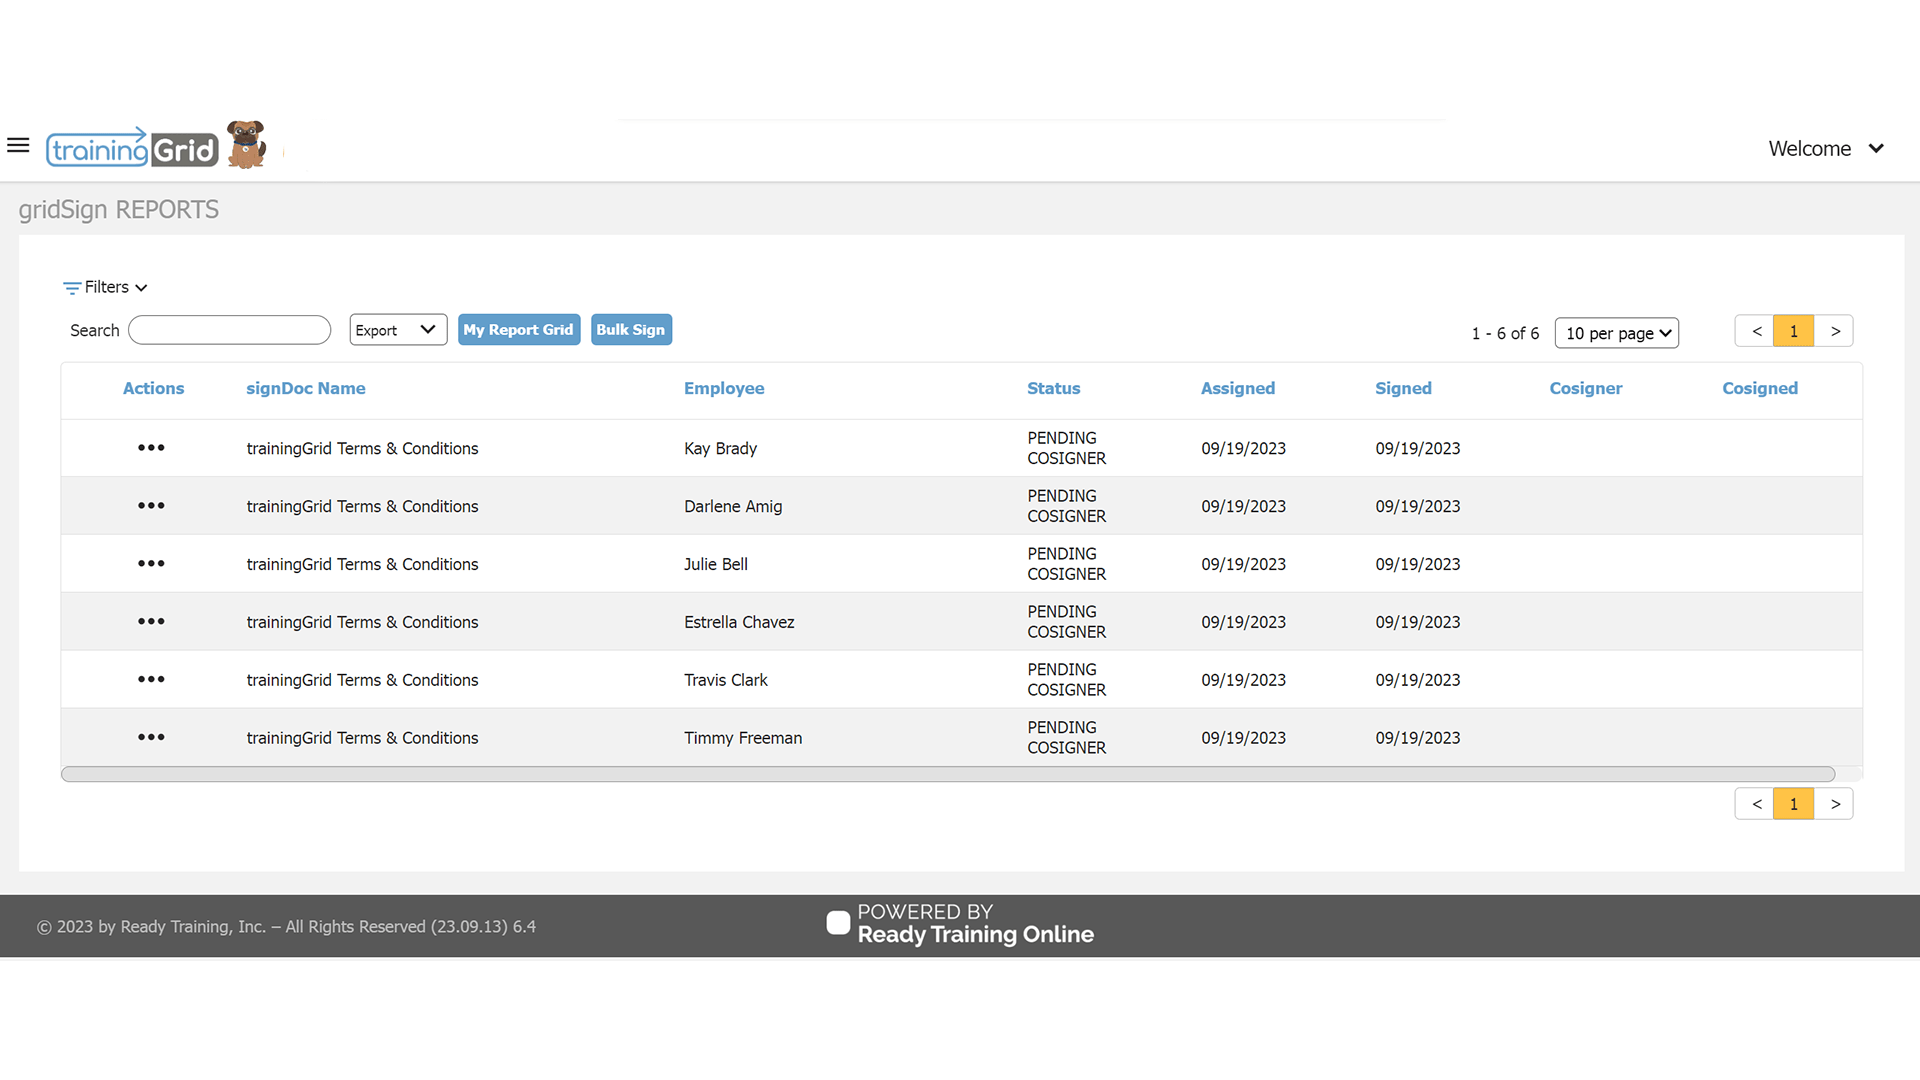Viewport: 1920px width, 1080px height.
Task: Click the My Report Grid button
Action: pos(518,330)
